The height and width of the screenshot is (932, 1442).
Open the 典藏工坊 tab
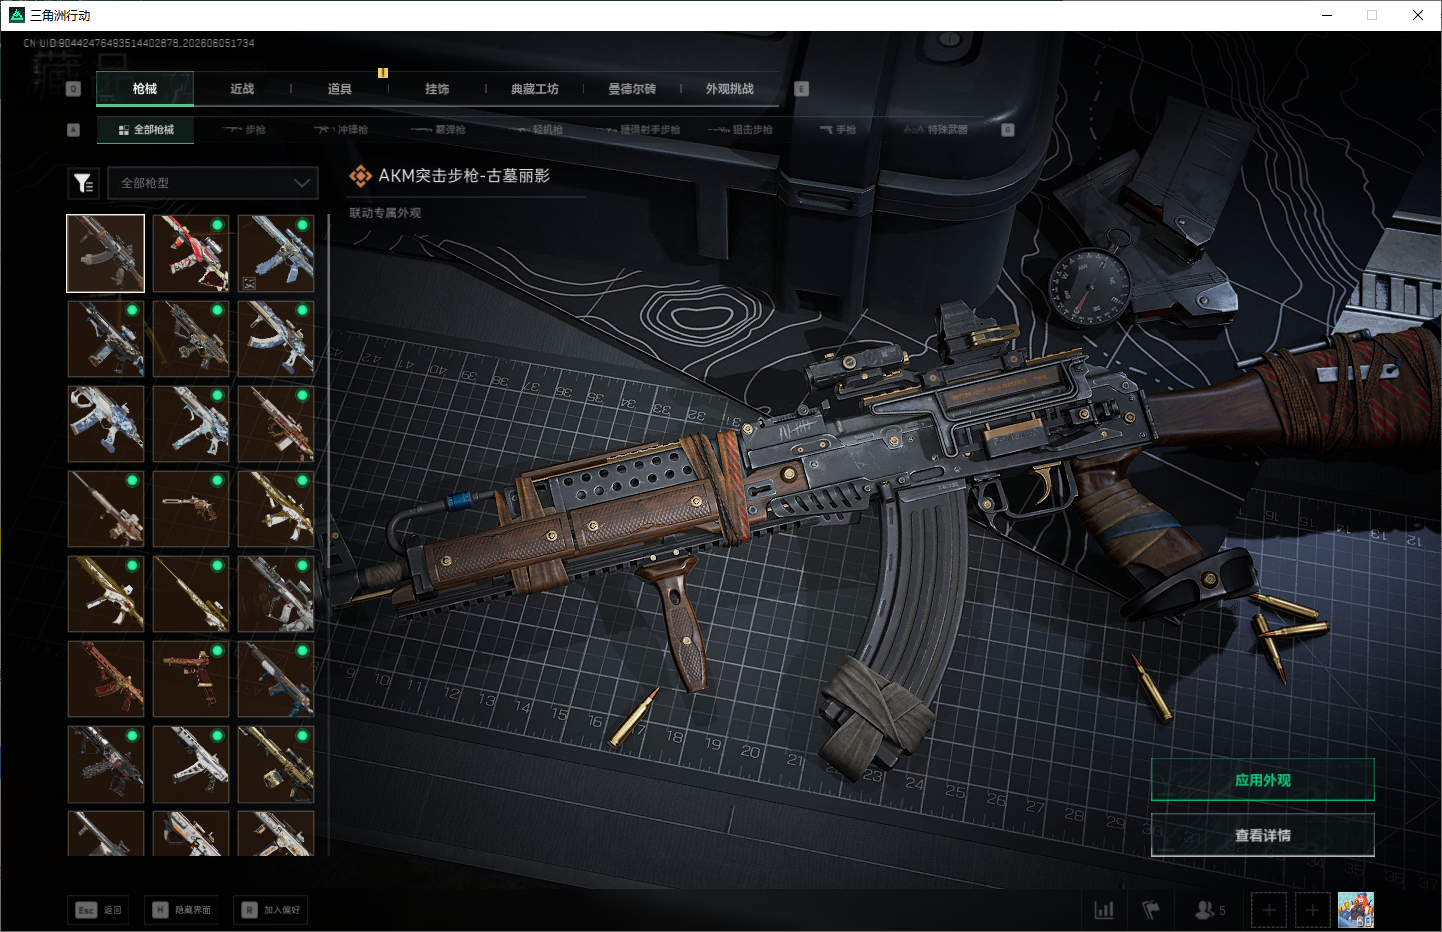[x=535, y=89]
